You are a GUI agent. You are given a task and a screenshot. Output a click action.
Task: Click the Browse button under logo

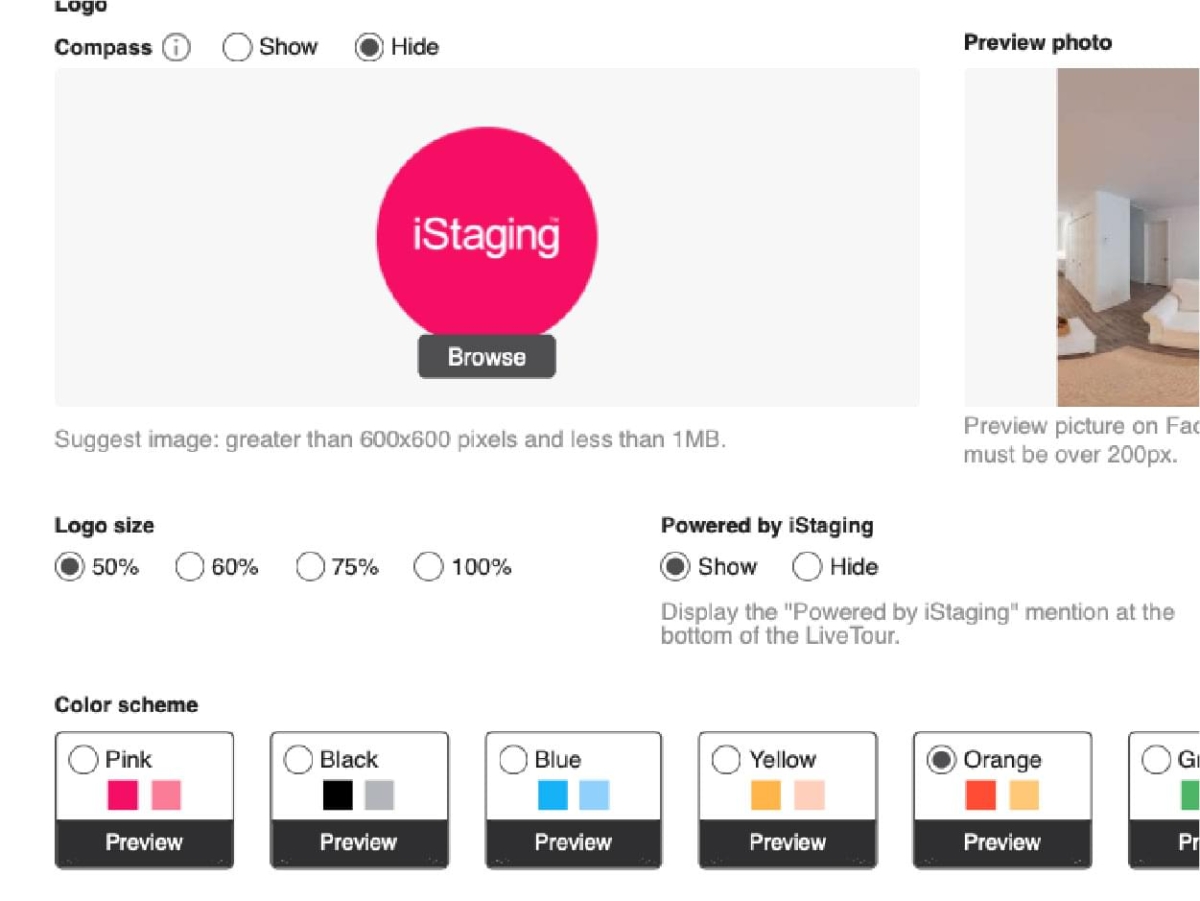(x=486, y=357)
